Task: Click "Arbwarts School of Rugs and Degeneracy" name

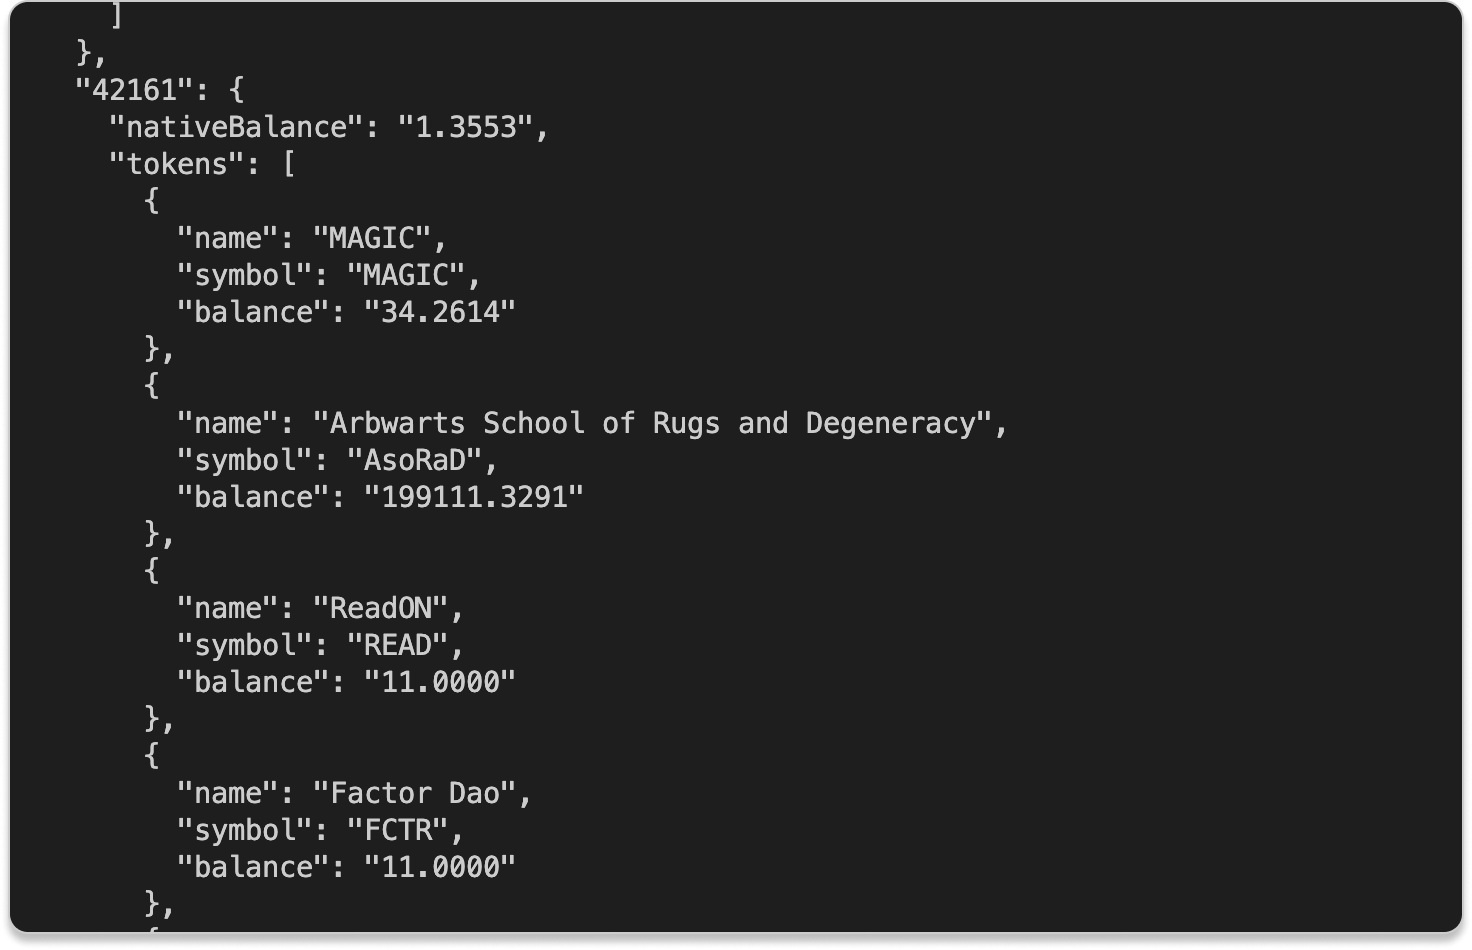Action: point(652,423)
